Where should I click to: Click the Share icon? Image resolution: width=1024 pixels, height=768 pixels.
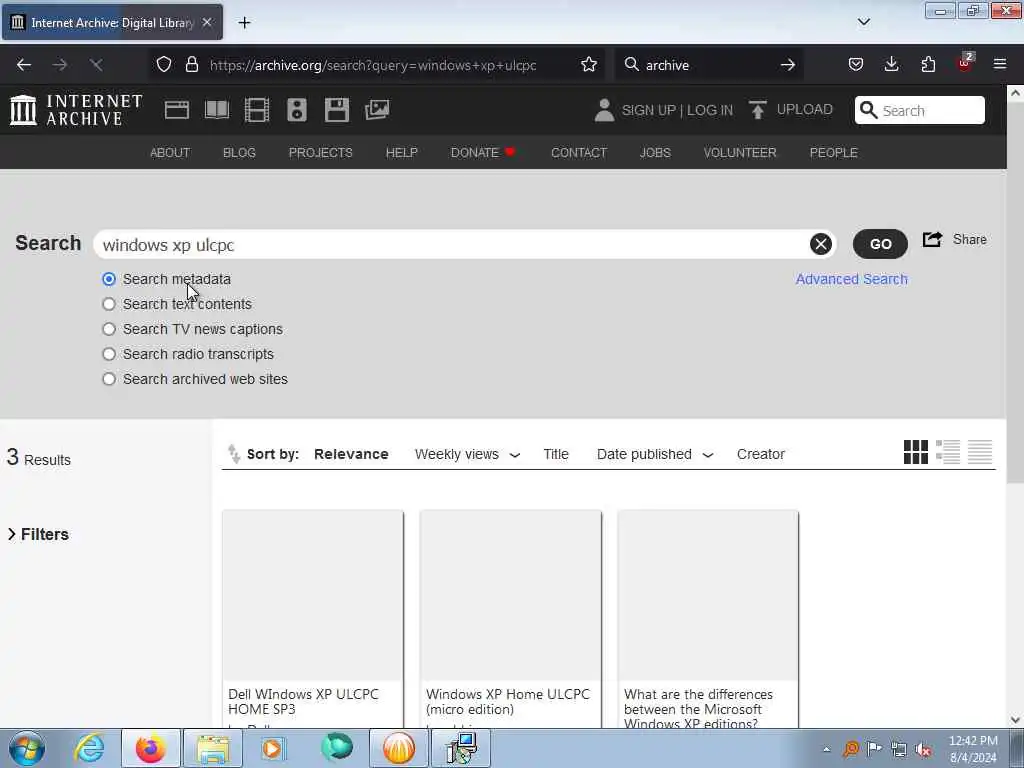(x=933, y=240)
